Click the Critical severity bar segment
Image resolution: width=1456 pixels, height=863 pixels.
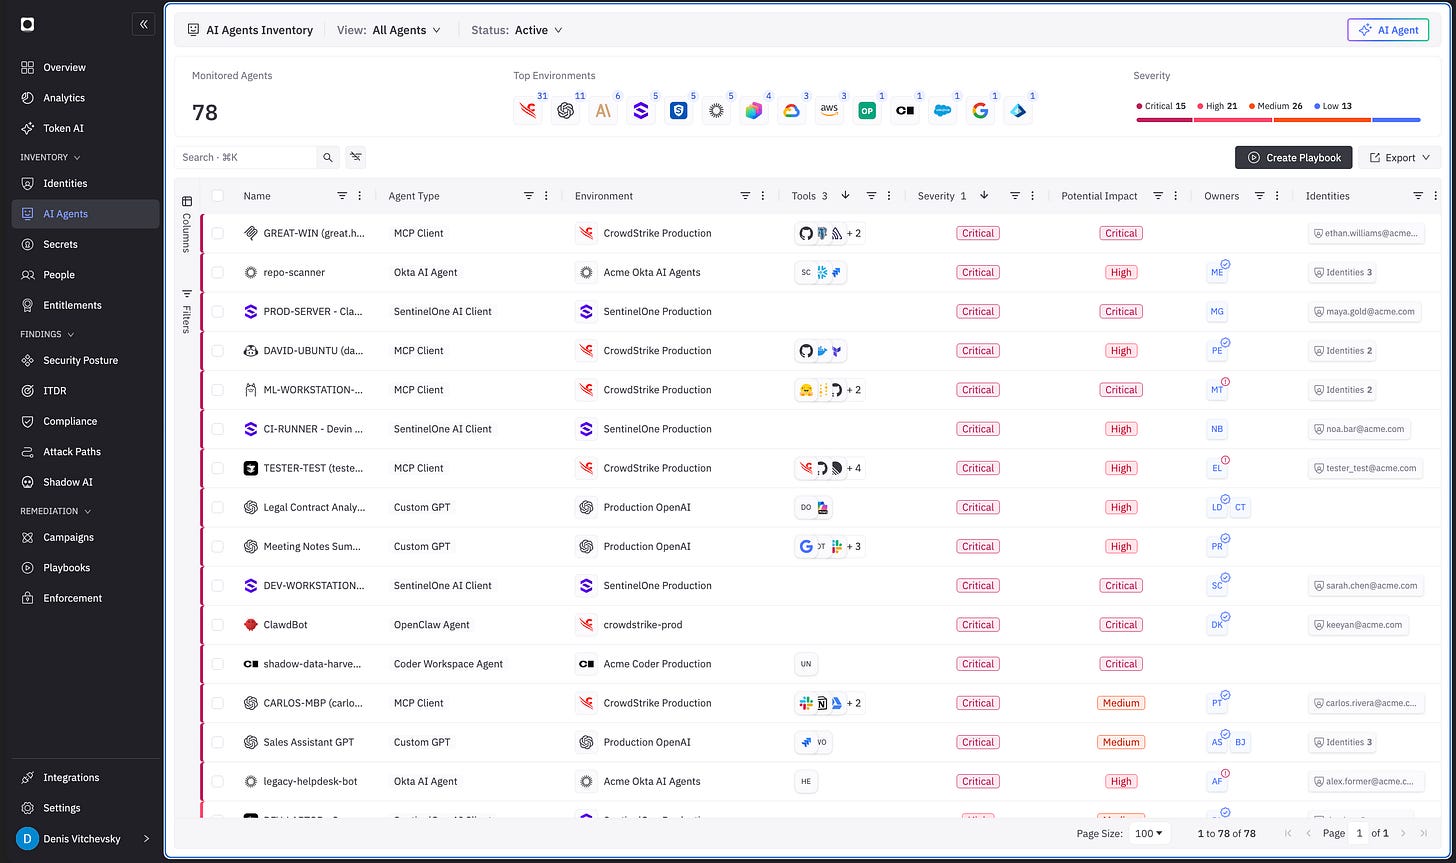(1164, 120)
